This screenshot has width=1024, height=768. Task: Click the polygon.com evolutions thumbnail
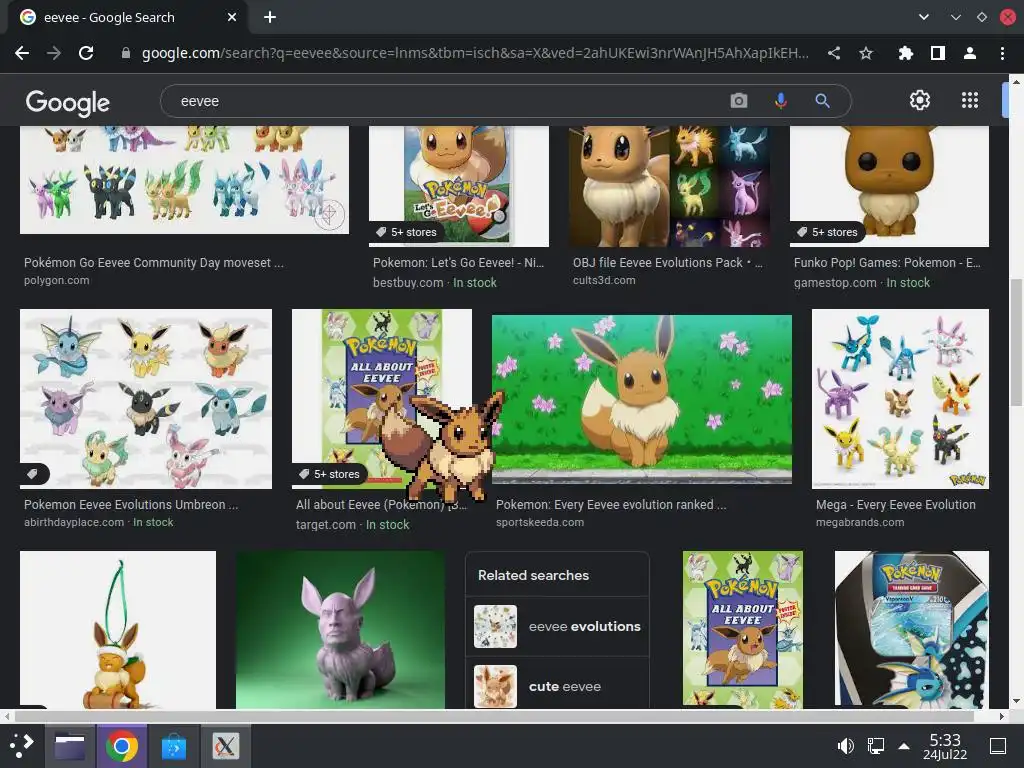(184, 180)
